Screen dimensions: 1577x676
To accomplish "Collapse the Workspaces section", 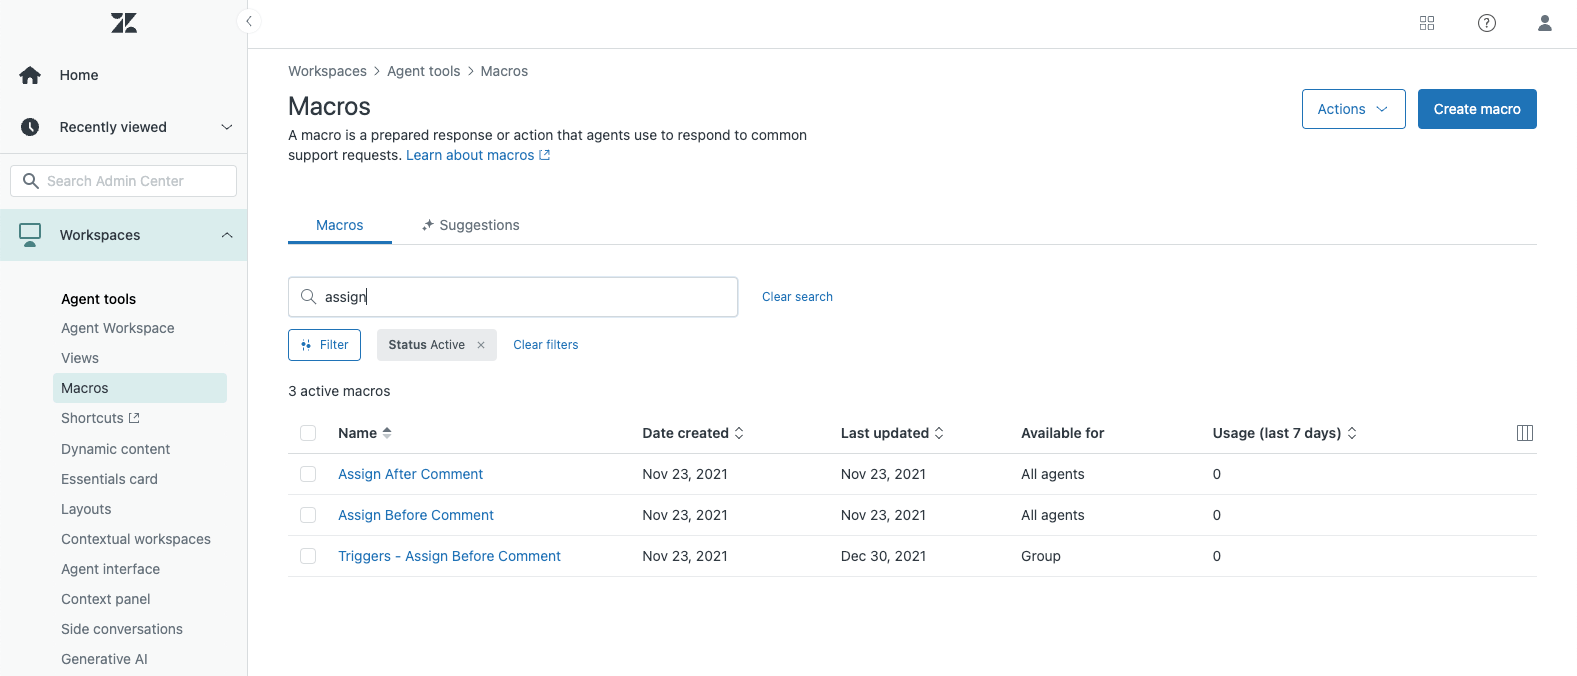I will (x=226, y=235).
